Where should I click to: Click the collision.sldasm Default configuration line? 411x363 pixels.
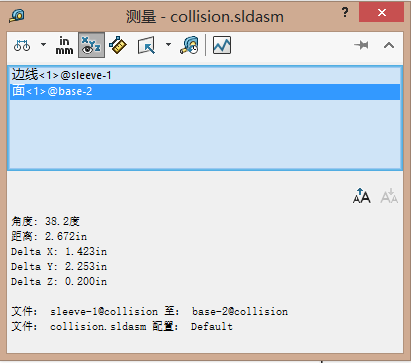[x=122, y=326]
